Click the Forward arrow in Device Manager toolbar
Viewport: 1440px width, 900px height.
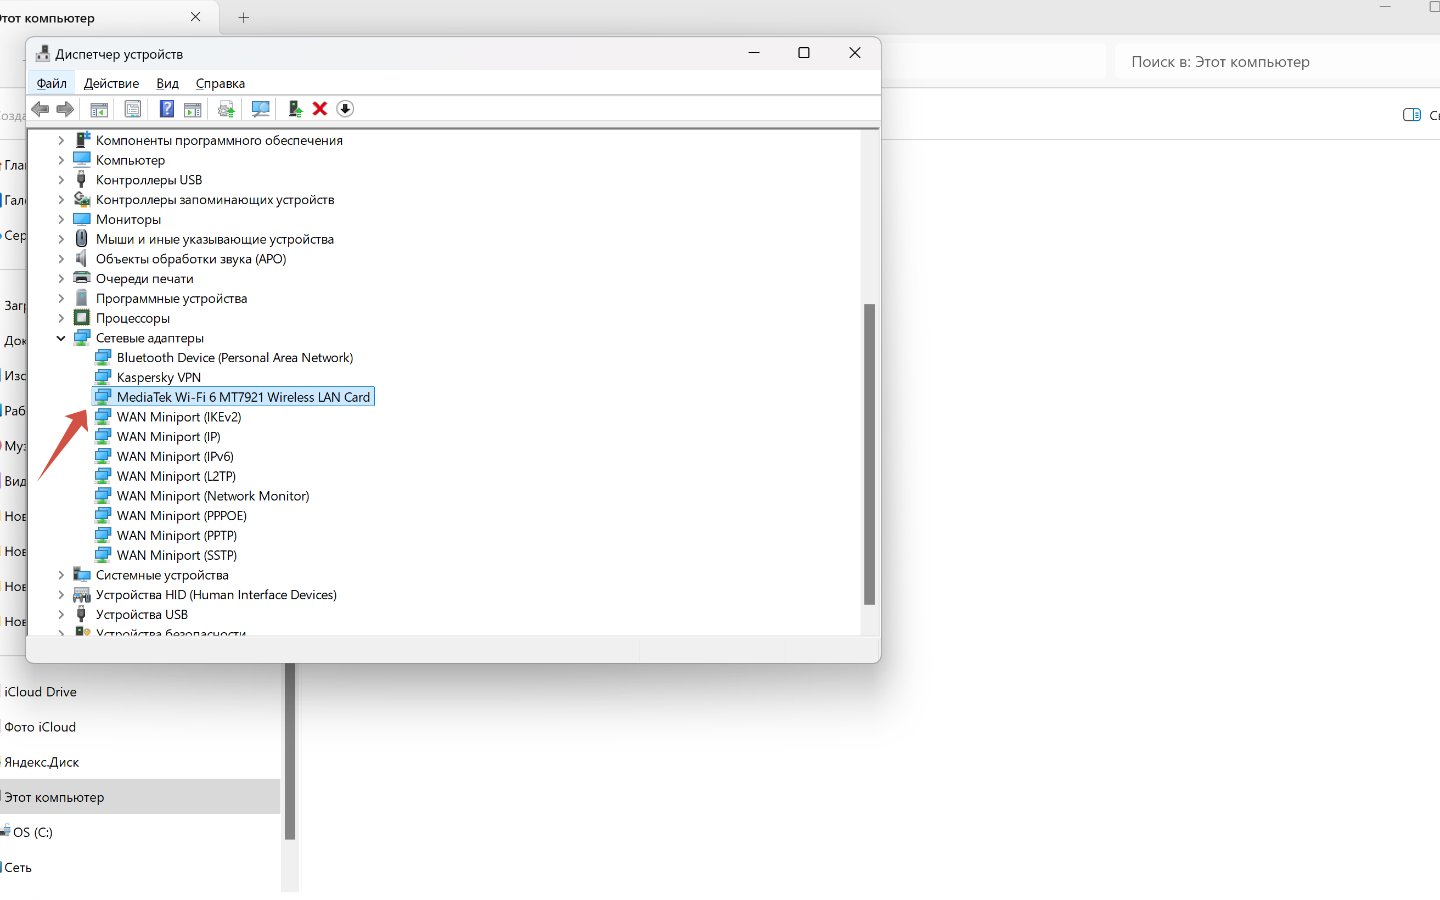pyautogui.click(x=65, y=109)
